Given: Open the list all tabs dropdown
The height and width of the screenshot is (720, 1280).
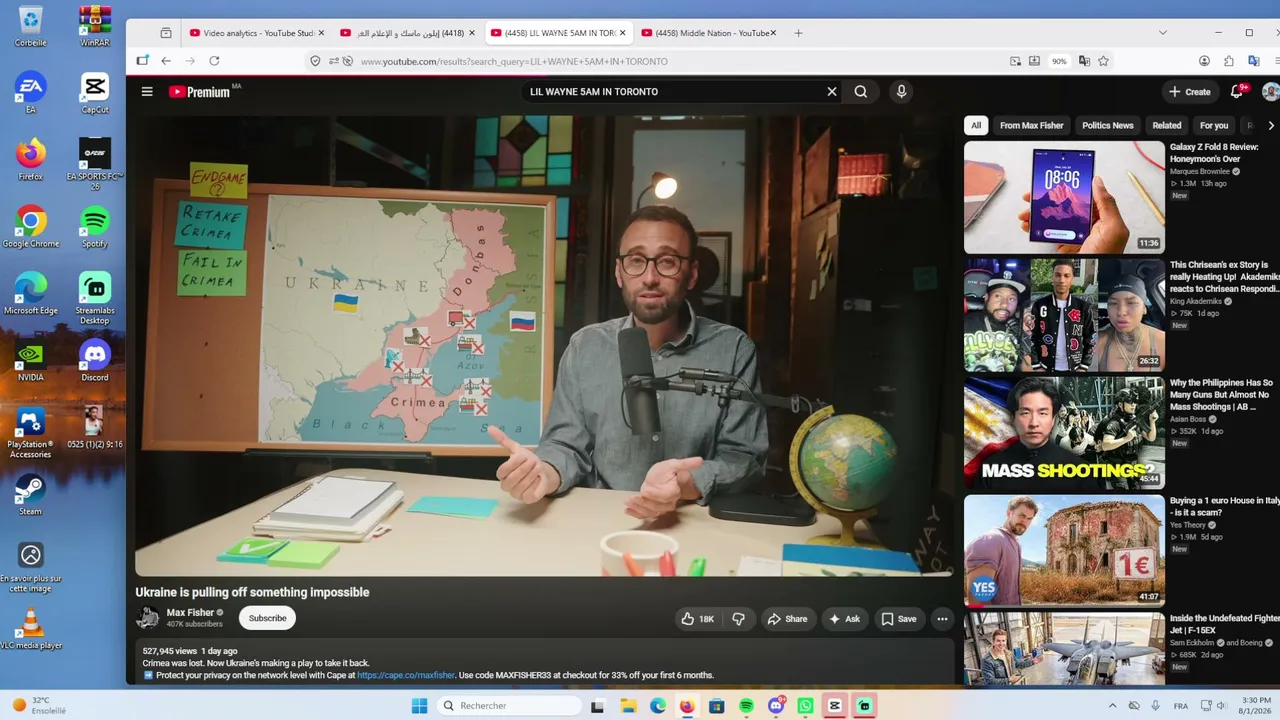Looking at the screenshot, I should pos(1162,33).
